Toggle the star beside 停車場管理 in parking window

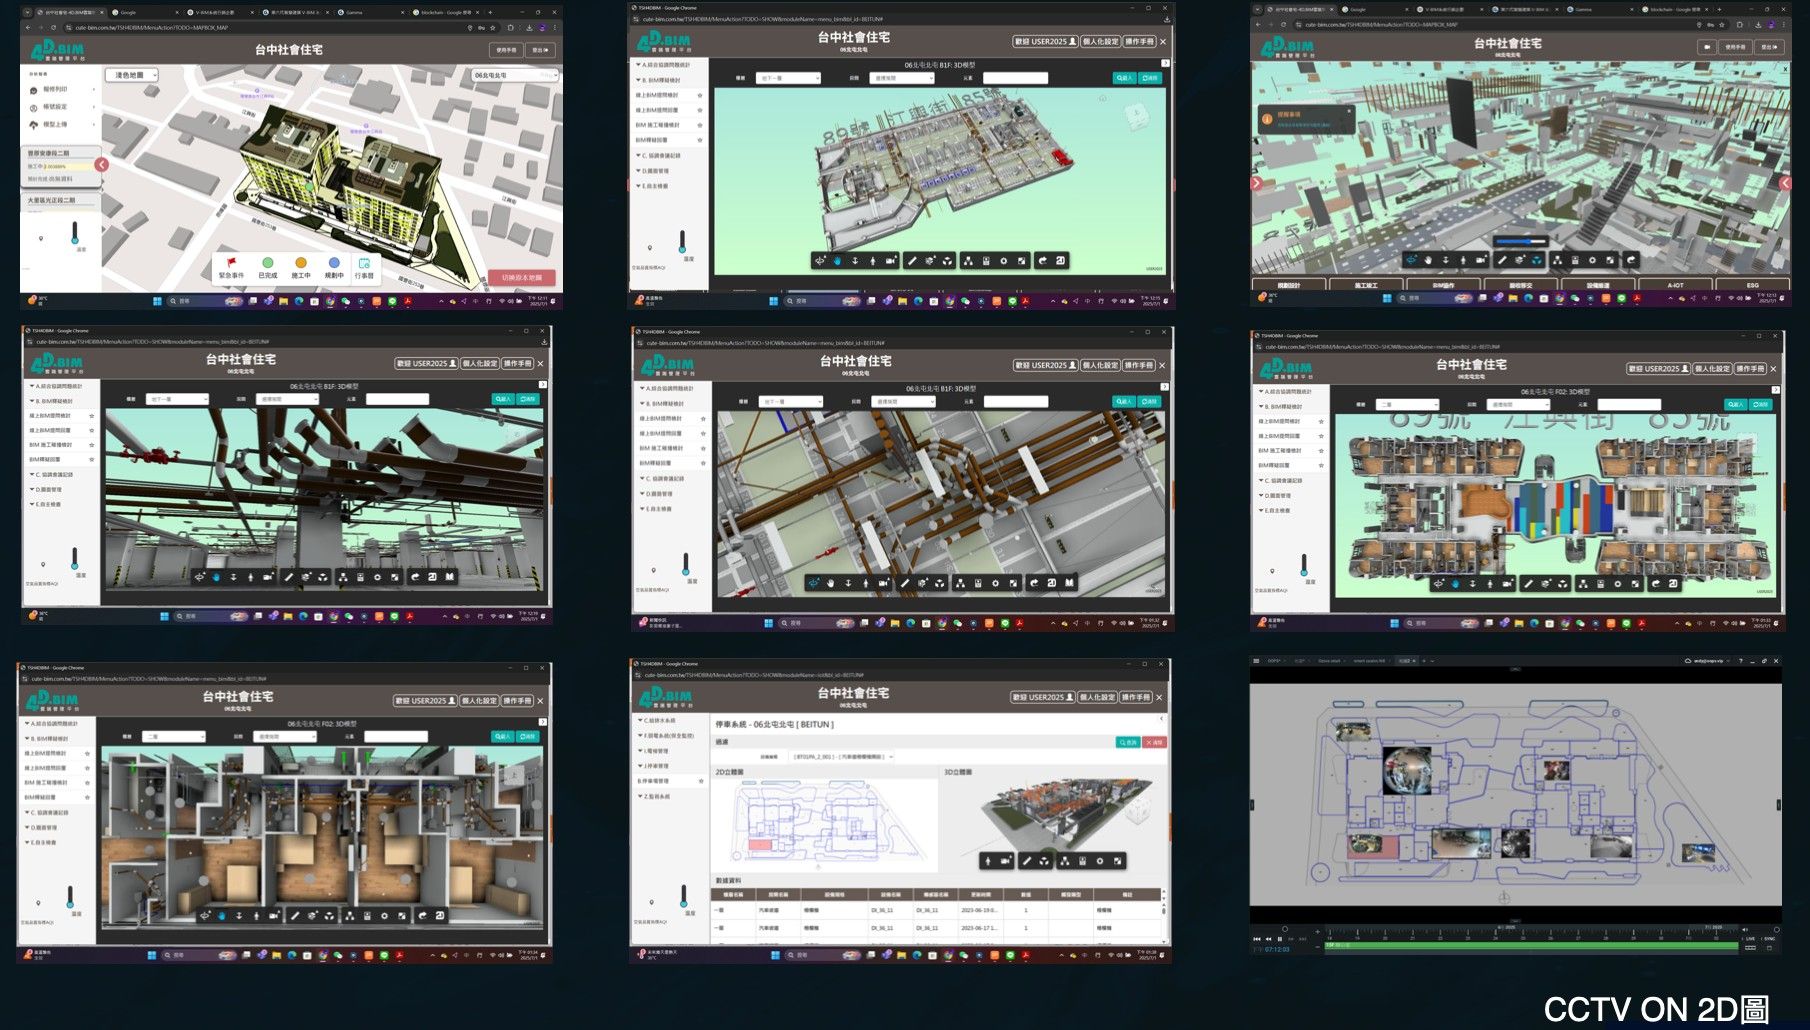point(701,781)
